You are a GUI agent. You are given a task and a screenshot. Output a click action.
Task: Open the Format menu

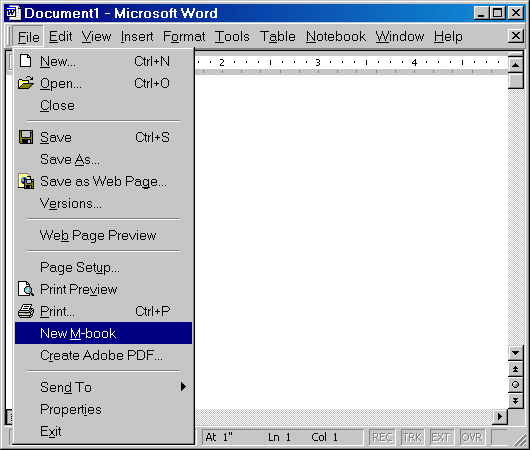(184, 37)
